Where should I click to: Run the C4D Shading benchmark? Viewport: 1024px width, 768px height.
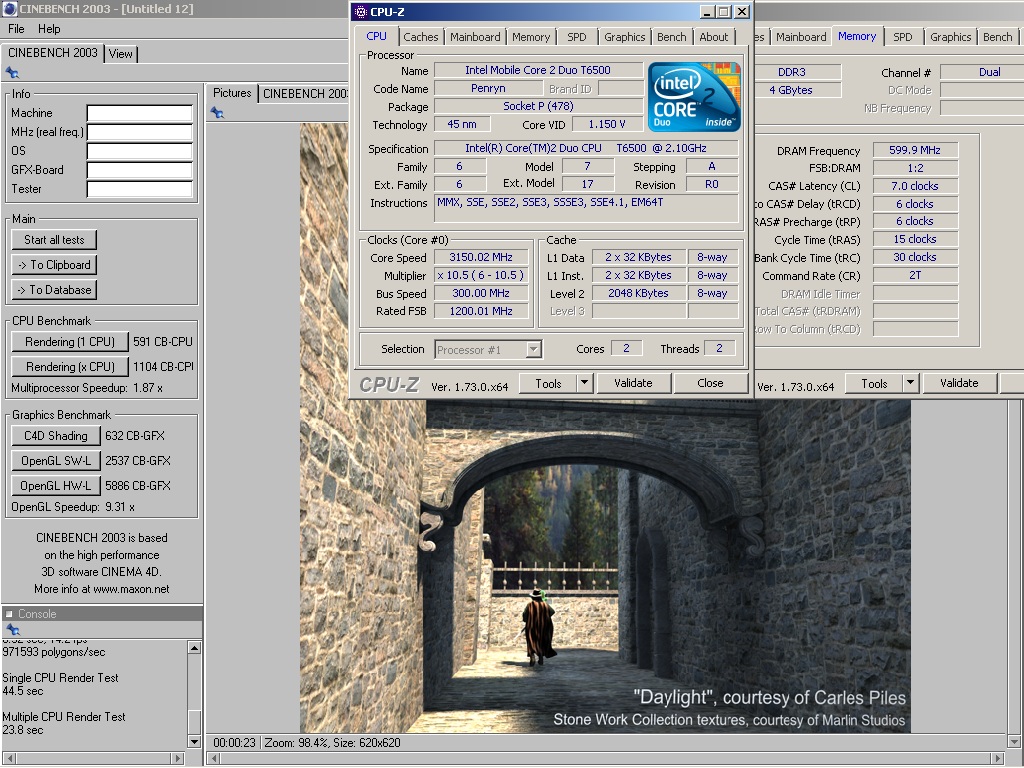[56, 436]
